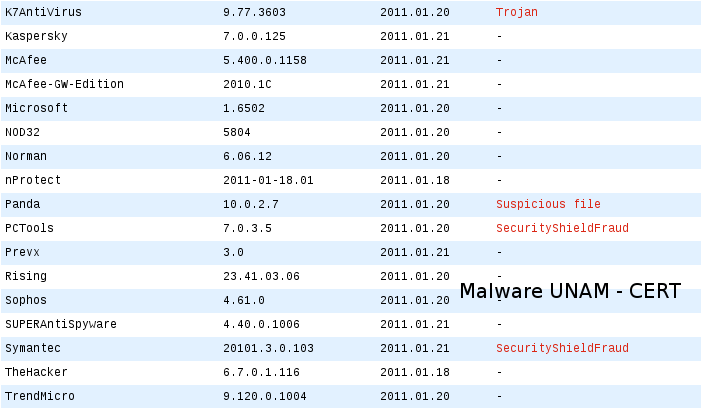Click the Kaspersky row name
The width and height of the screenshot is (702, 408).
[x=36, y=36]
